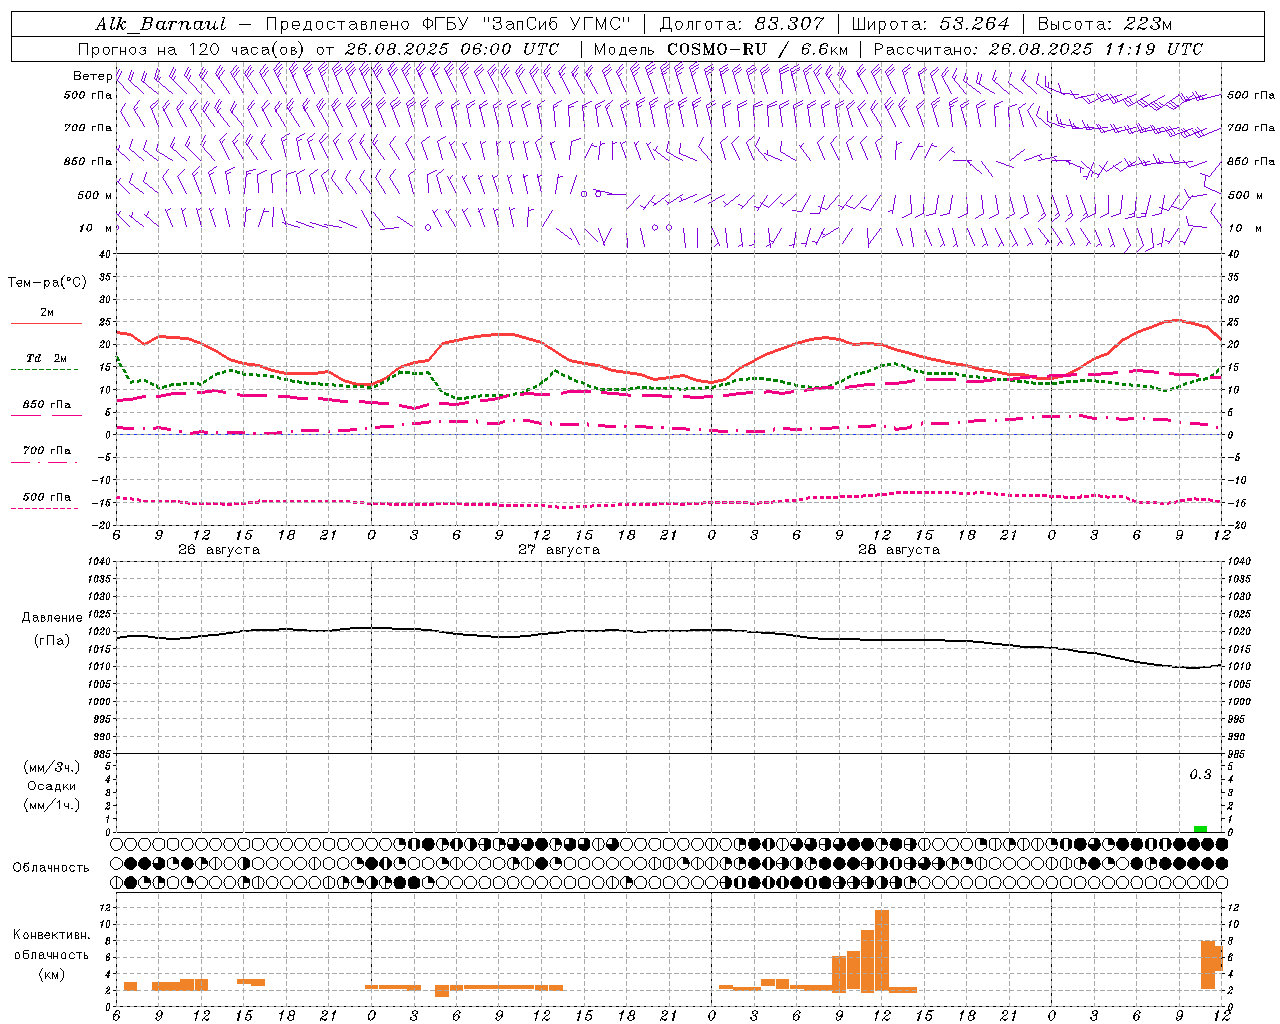The image size is (1280, 1024).
Task: Click the solid line sample under the '2м' legend
Action: point(46,324)
